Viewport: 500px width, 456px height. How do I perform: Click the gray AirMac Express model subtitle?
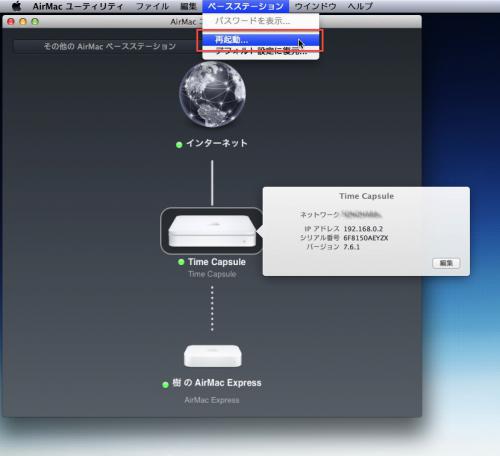coord(212,400)
